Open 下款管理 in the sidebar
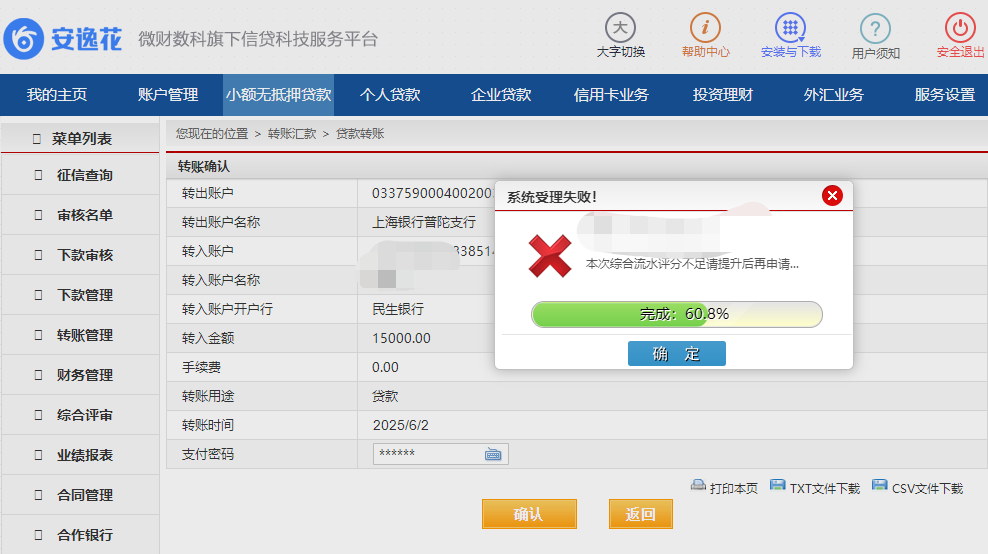Screen dimensions: 988x554 tap(80, 295)
